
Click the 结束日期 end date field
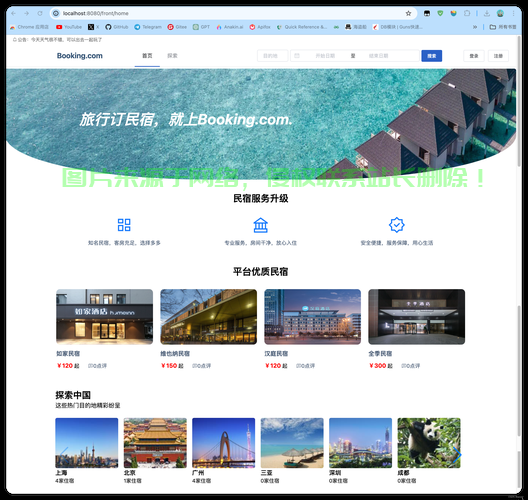pos(378,56)
